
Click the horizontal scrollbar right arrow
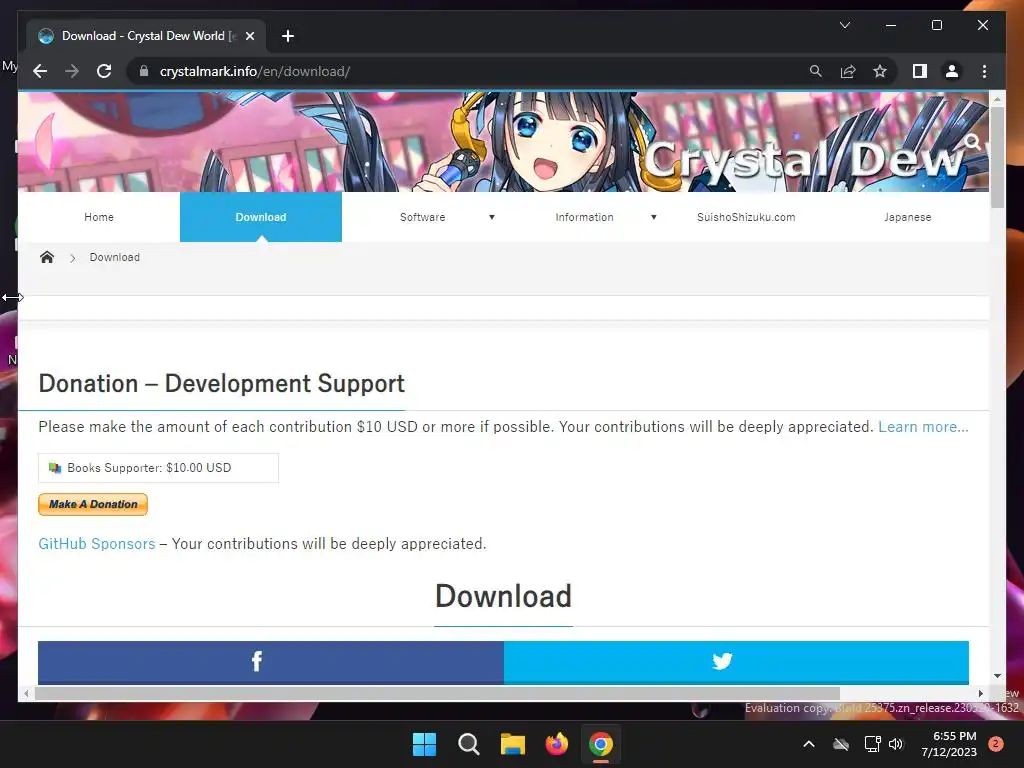point(980,693)
